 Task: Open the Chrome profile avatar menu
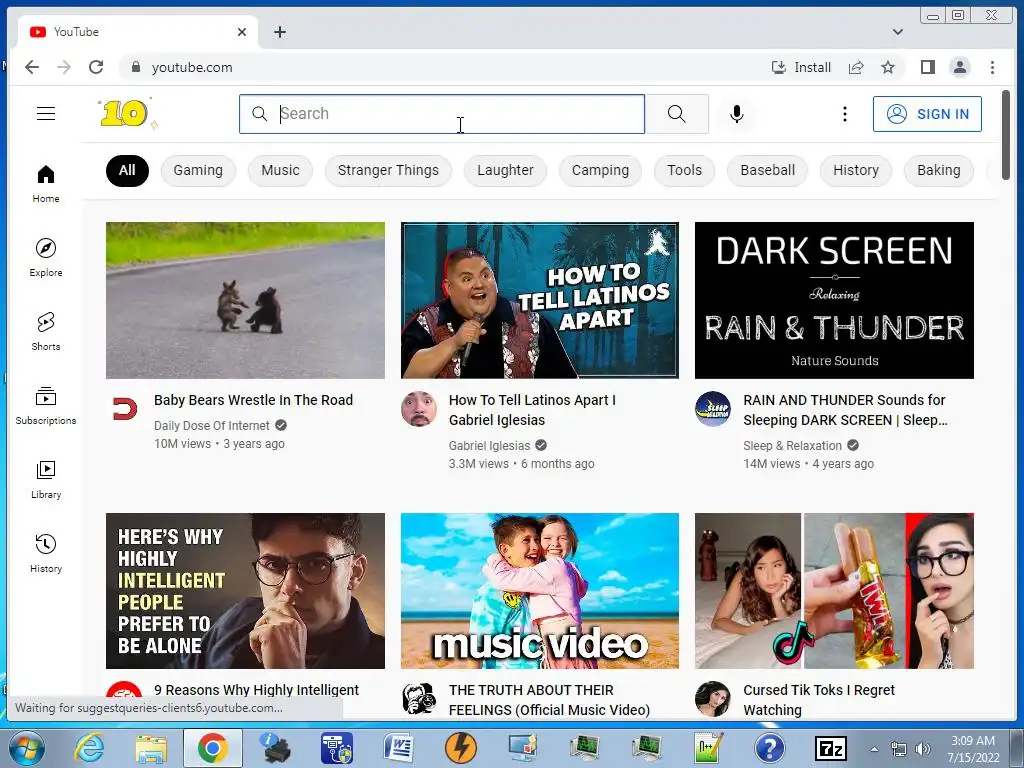tap(960, 67)
